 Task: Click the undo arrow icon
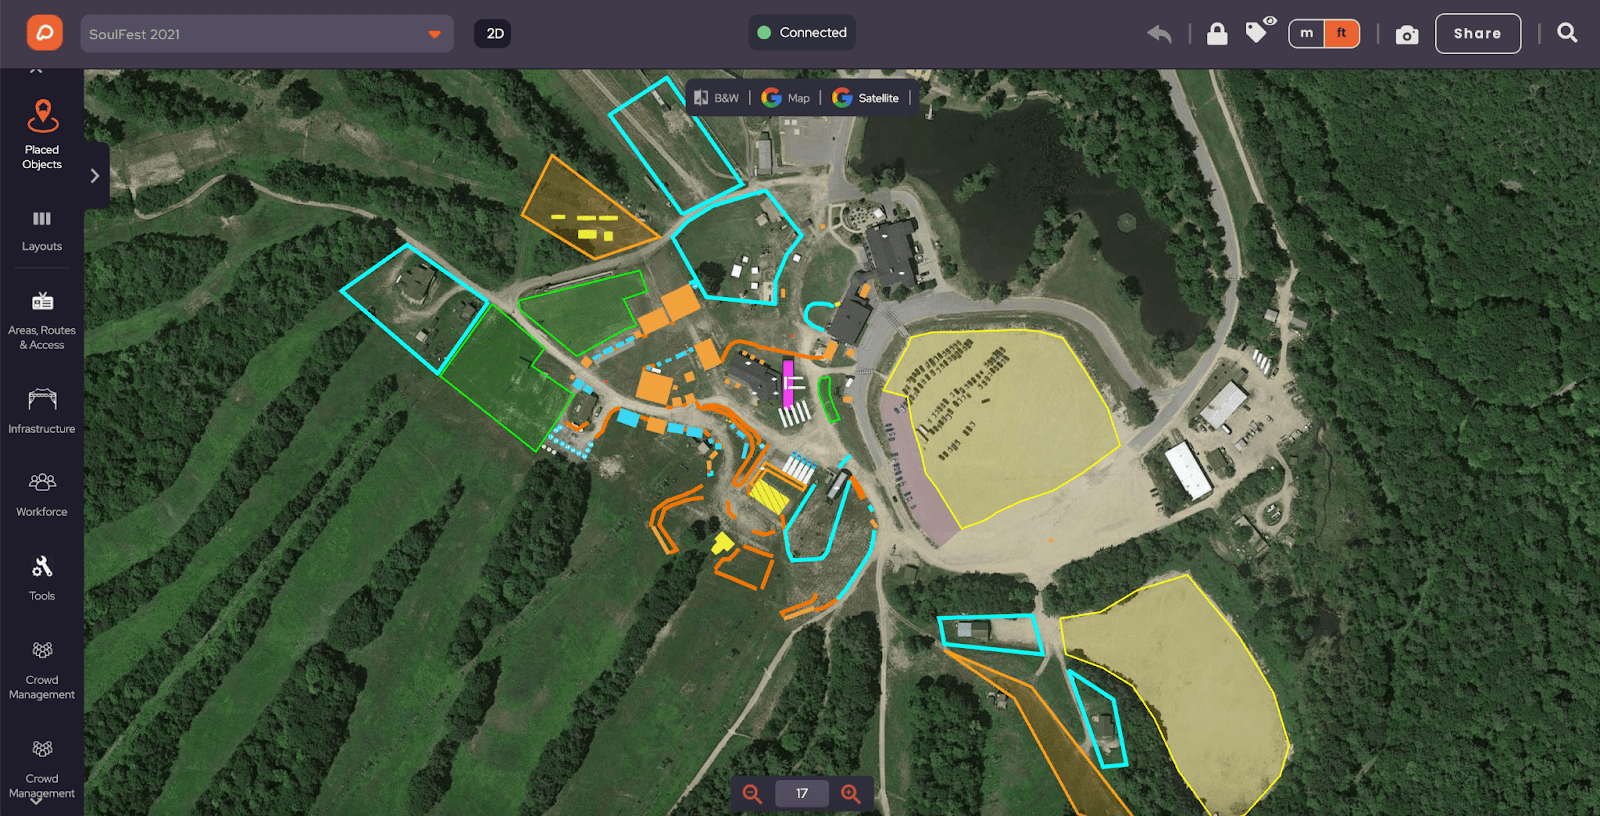coord(1159,34)
